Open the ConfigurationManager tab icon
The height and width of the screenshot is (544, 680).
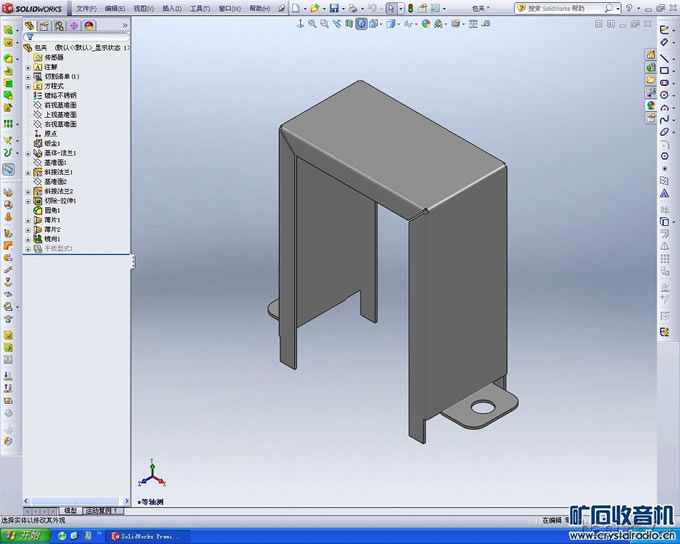(61, 26)
